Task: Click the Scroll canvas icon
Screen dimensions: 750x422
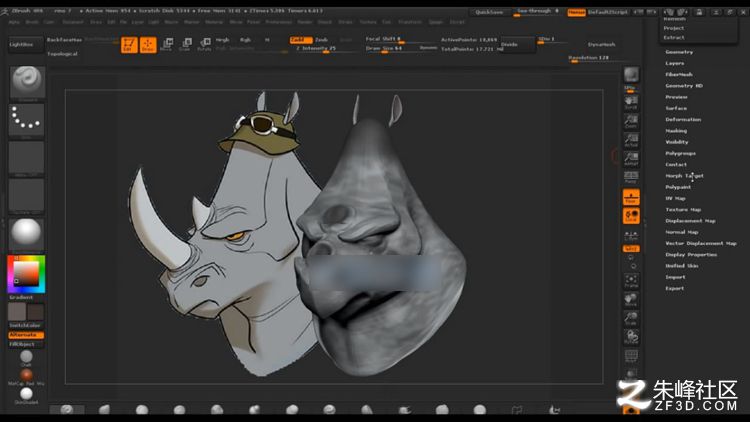Action: [631, 102]
